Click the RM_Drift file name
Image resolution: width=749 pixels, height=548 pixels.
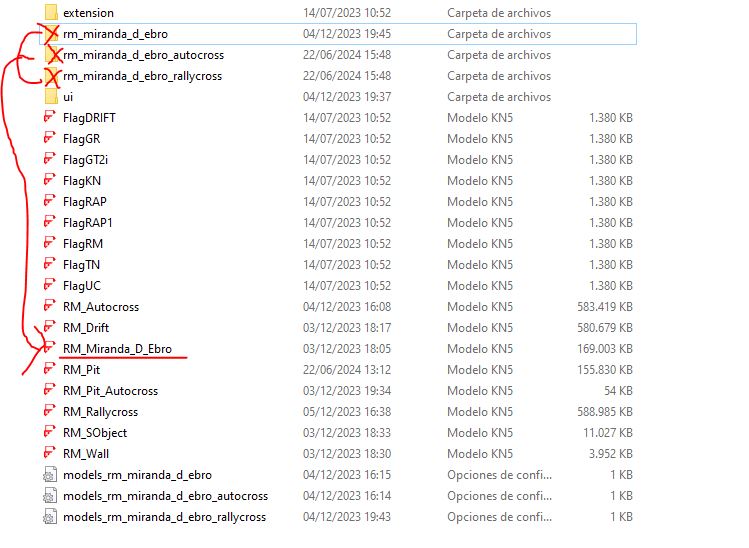(x=86, y=328)
